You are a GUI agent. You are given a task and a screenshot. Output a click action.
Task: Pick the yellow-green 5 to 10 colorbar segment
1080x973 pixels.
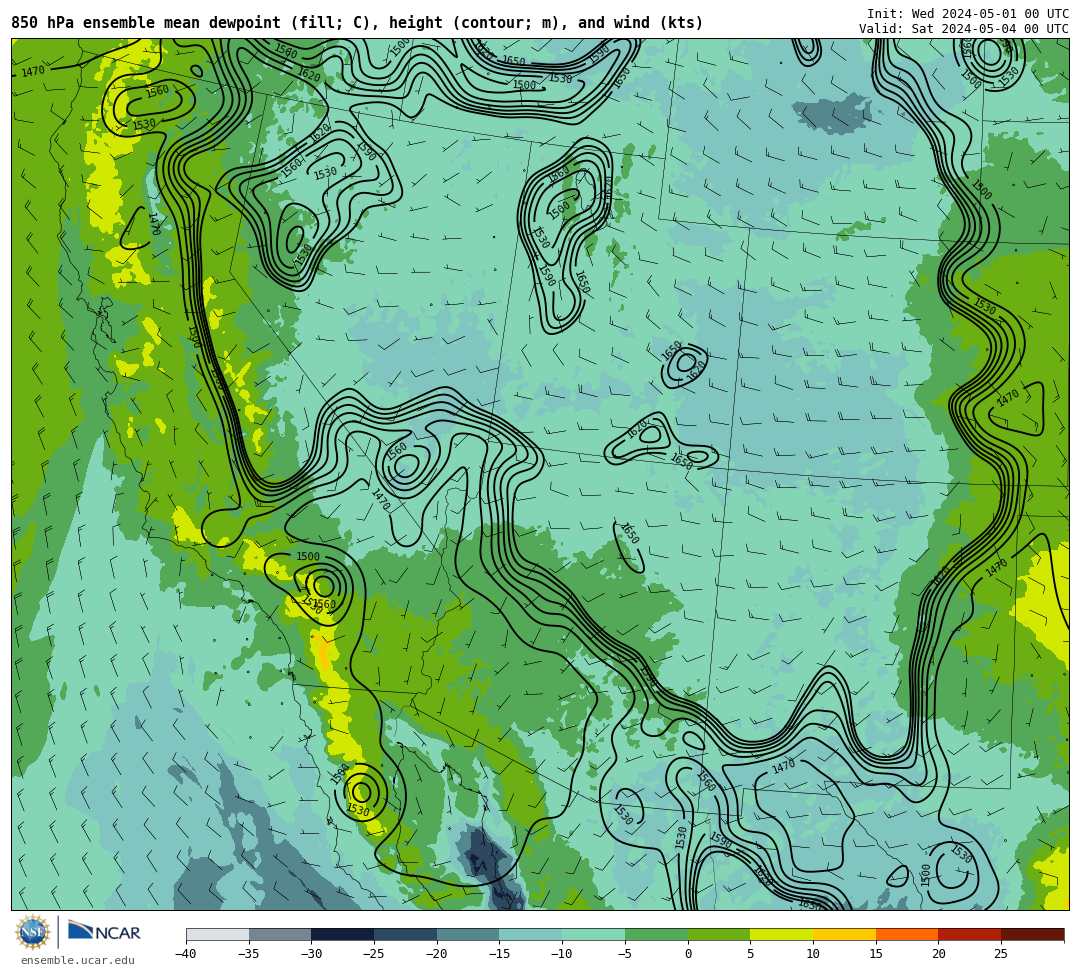782,934
